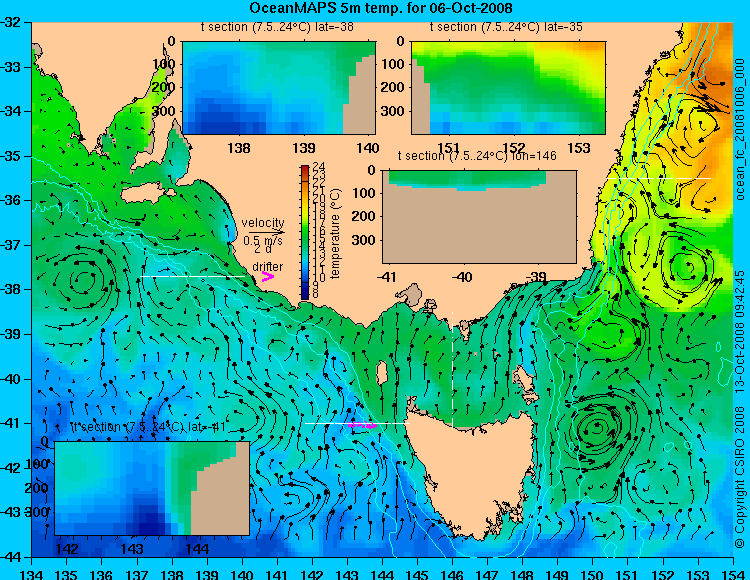The height and width of the screenshot is (580, 750).
Task: Click the "142" label under the lat=-41 inset
Action: coord(67,548)
